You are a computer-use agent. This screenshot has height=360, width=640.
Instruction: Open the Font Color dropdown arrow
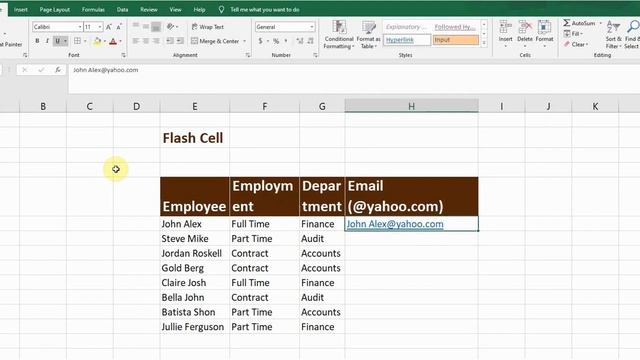coord(120,41)
